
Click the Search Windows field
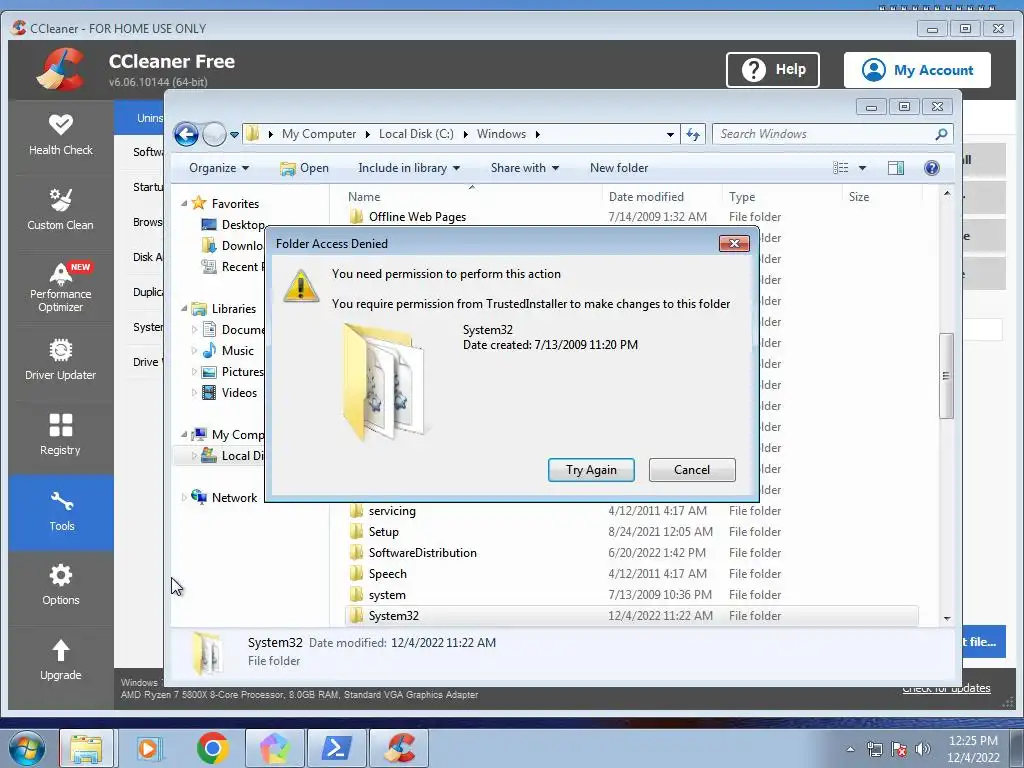click(824, 134)
